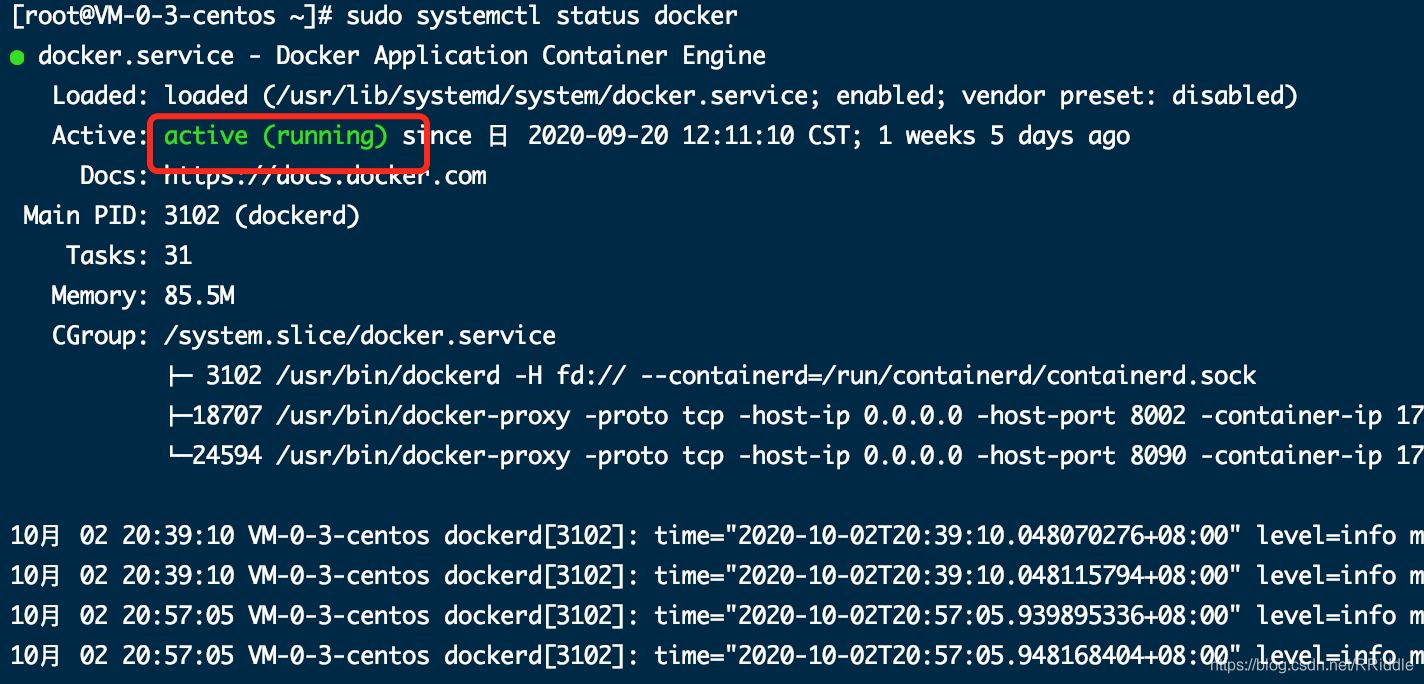Click the '-host-port 8002' argument

1081,416
